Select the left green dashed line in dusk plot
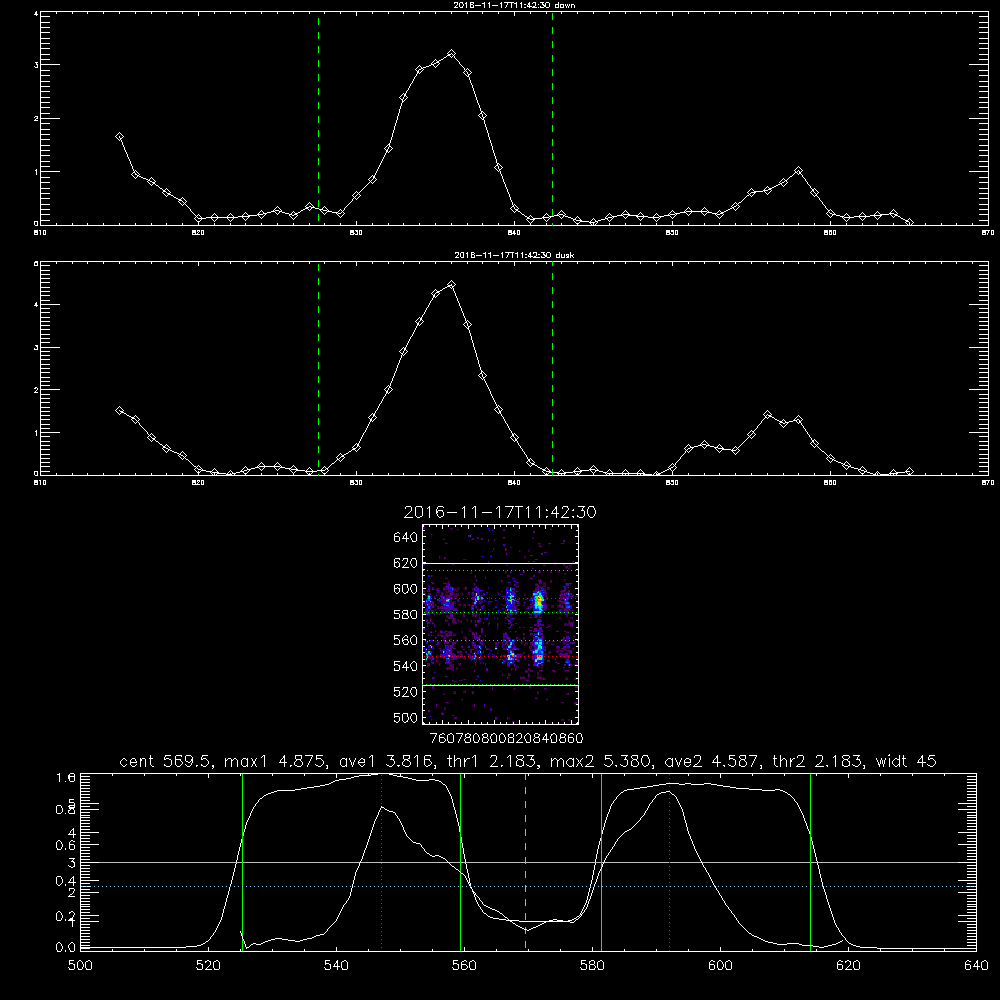 (x=318, y=368)
